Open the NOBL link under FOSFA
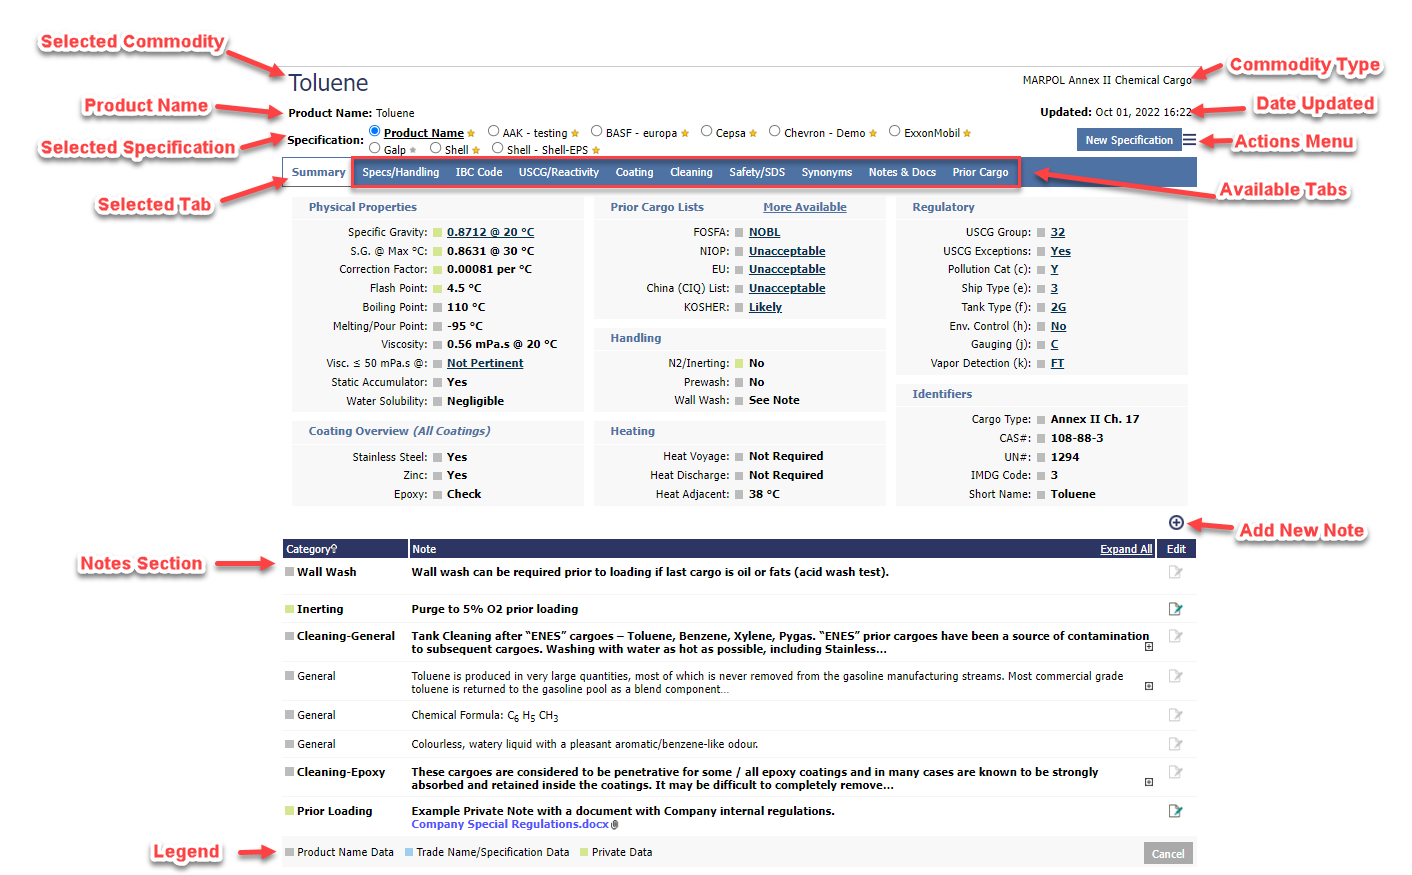 click(x=764, y=231)
